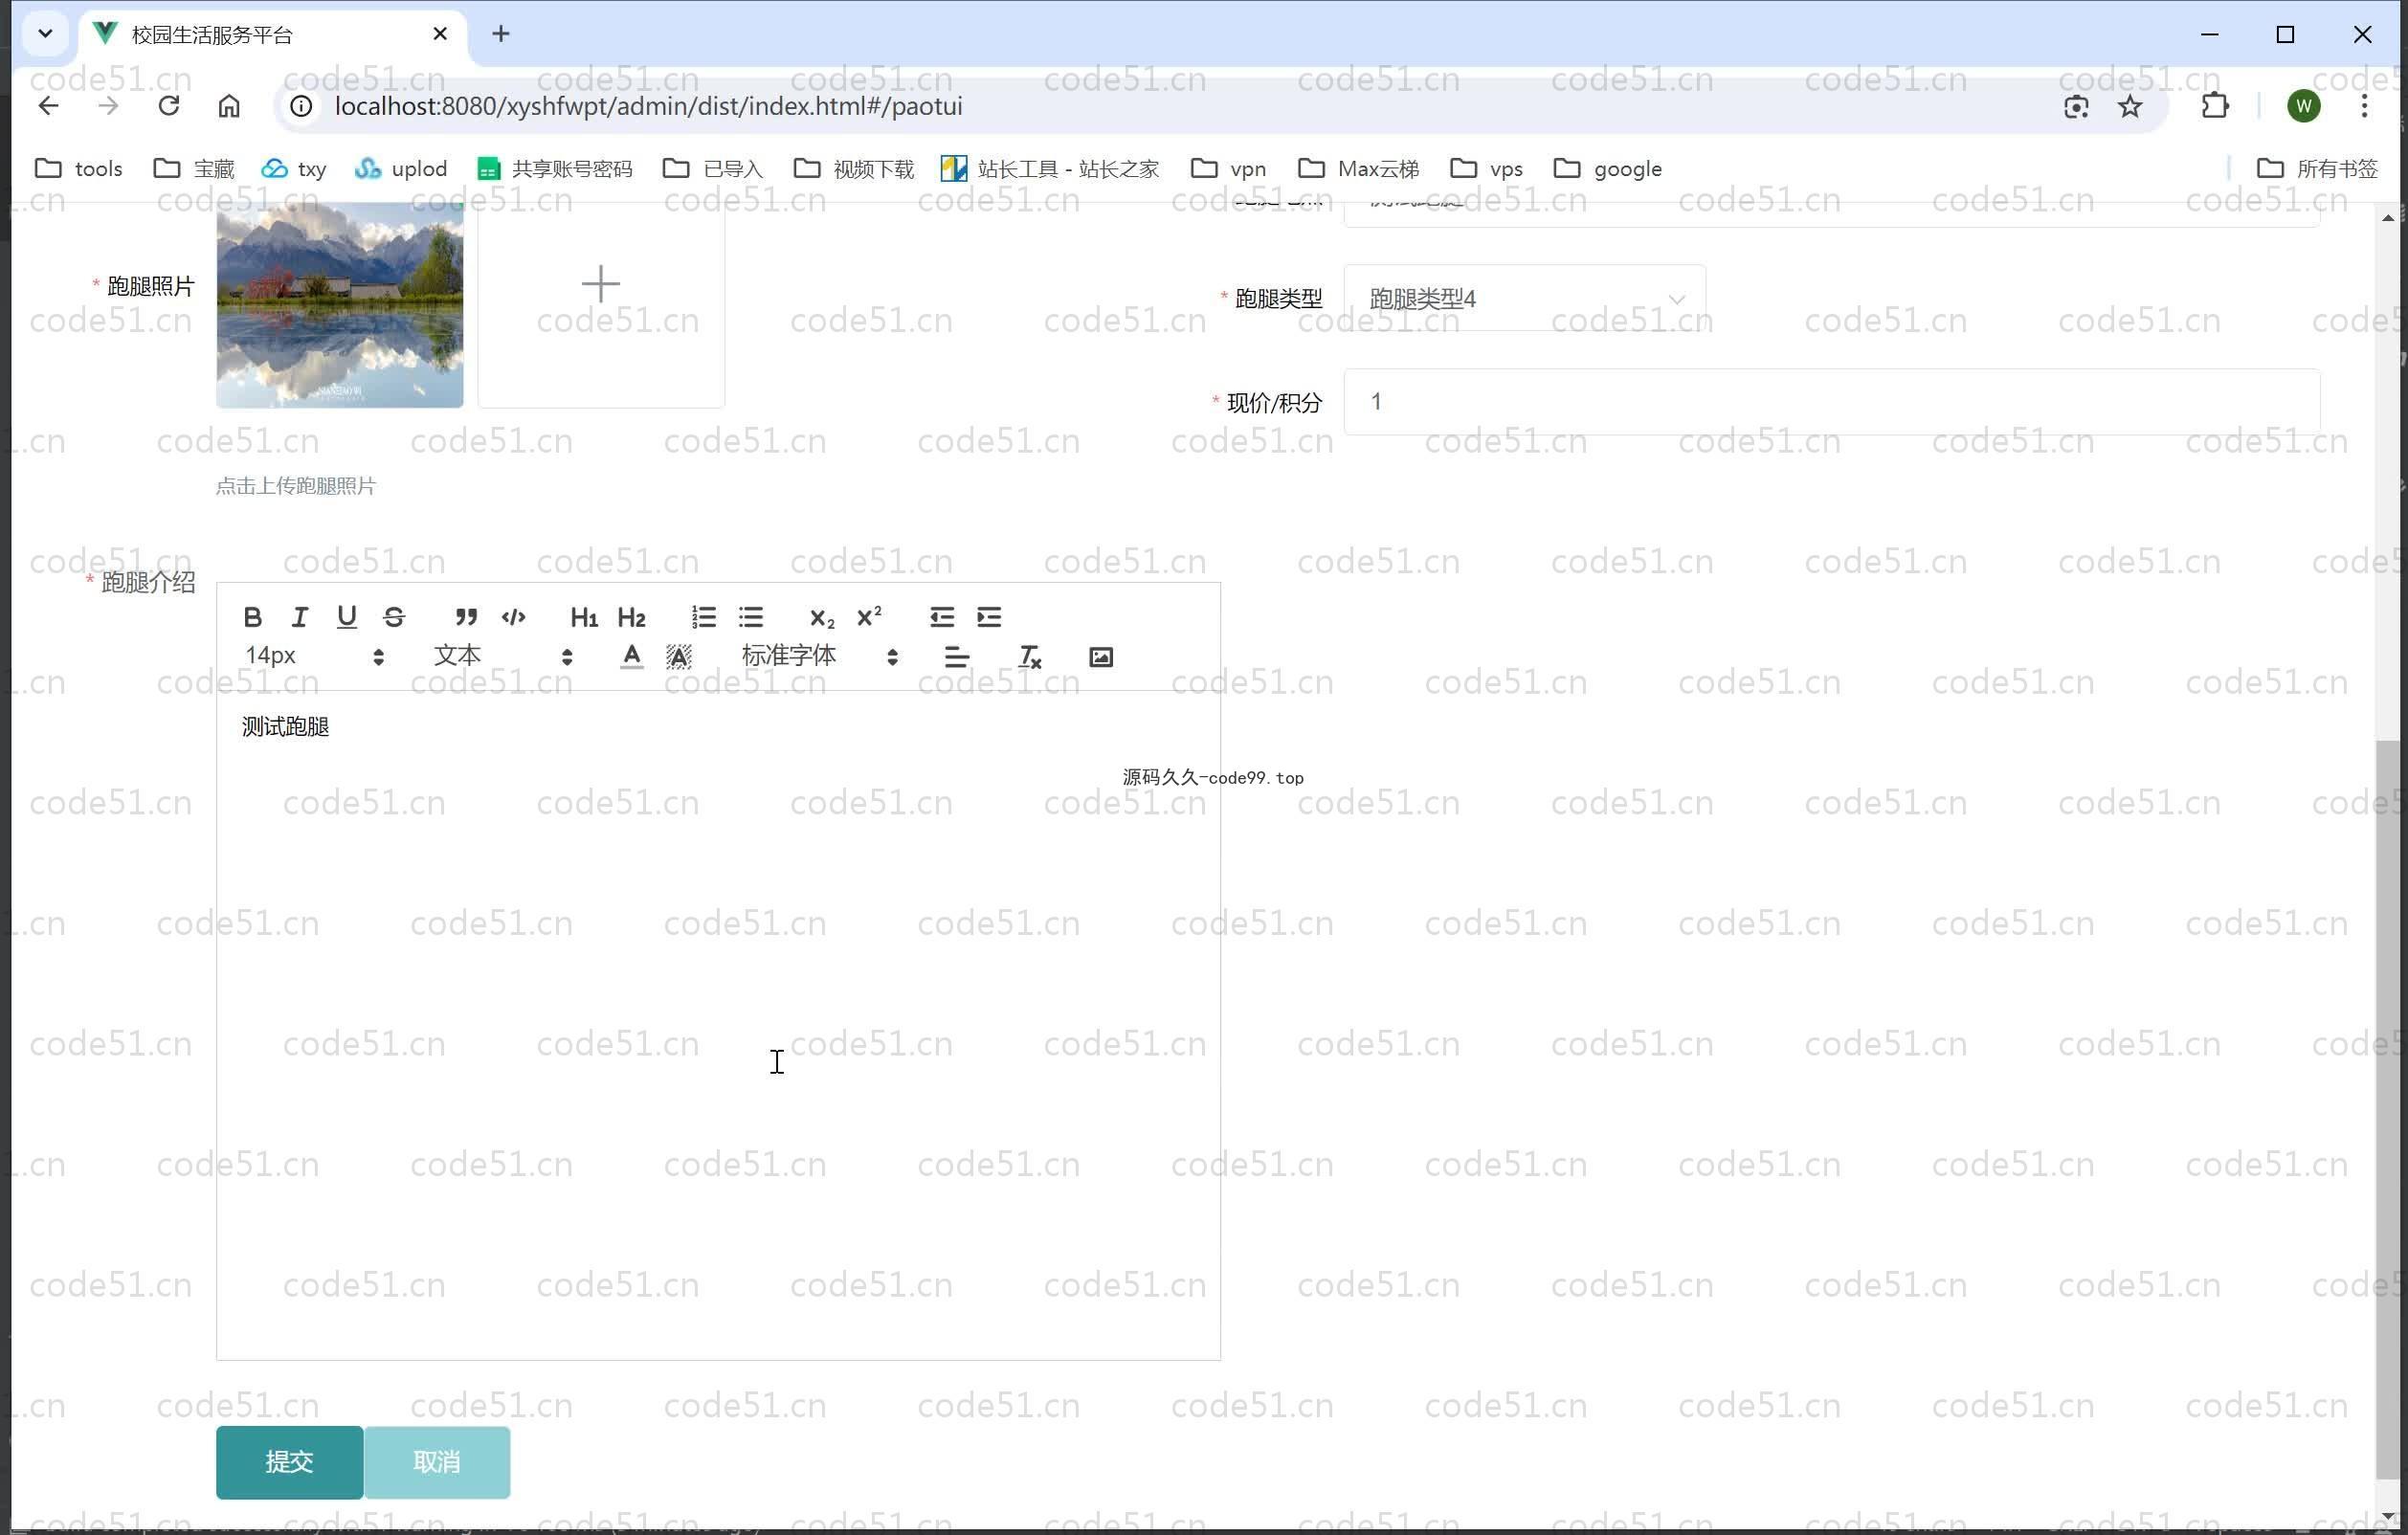Open the 宝藏 bookmark folder
2408x1535 pixels.
(194, 169)
